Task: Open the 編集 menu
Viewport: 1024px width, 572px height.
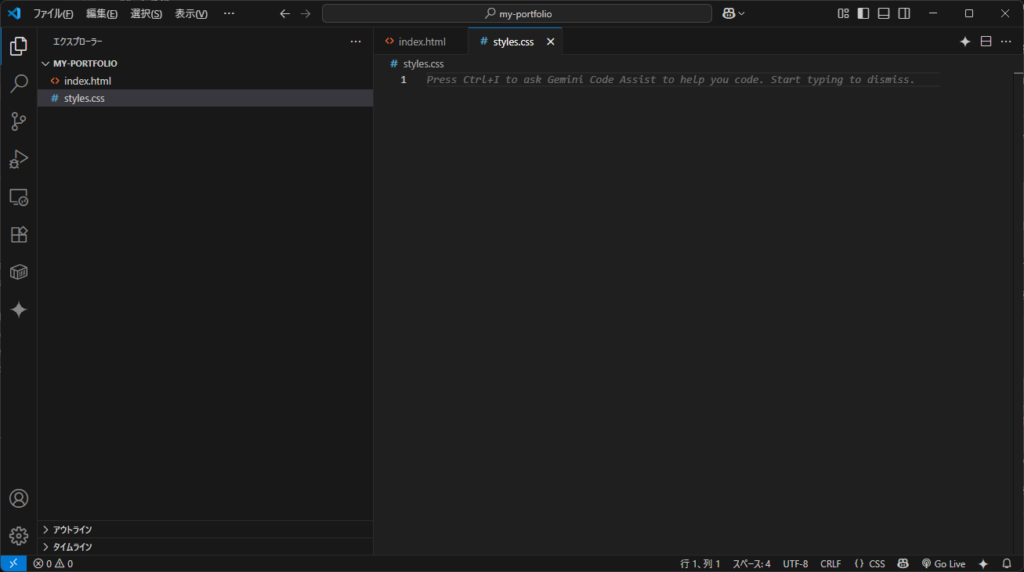Action: point(102,13)
